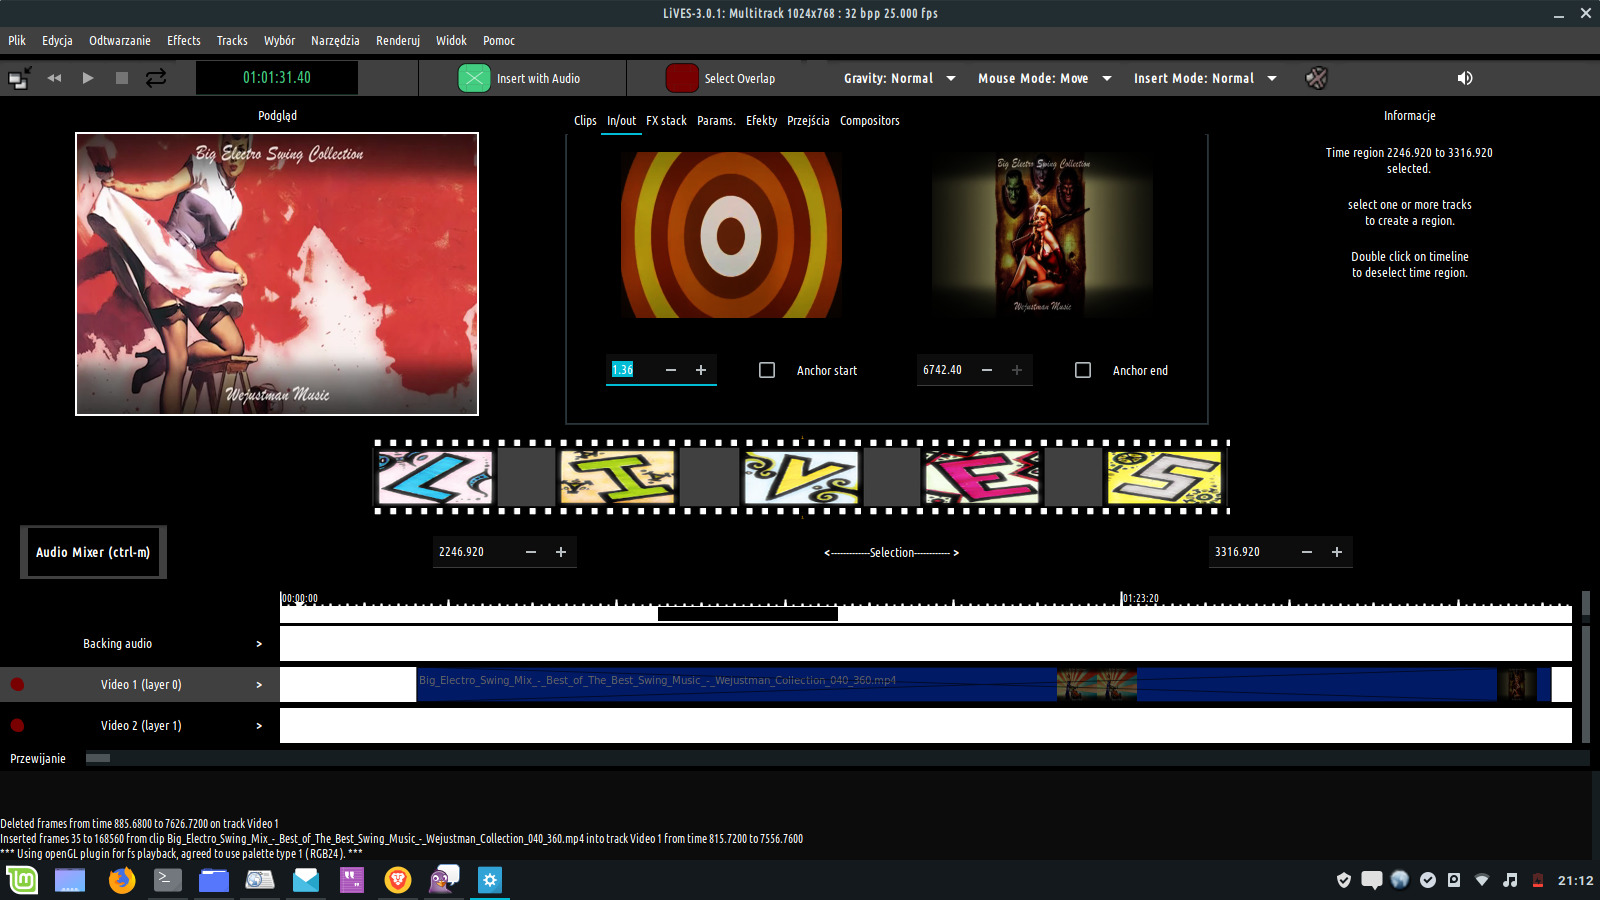Increase region end 3316.920 with plus

pos(1337,552)
